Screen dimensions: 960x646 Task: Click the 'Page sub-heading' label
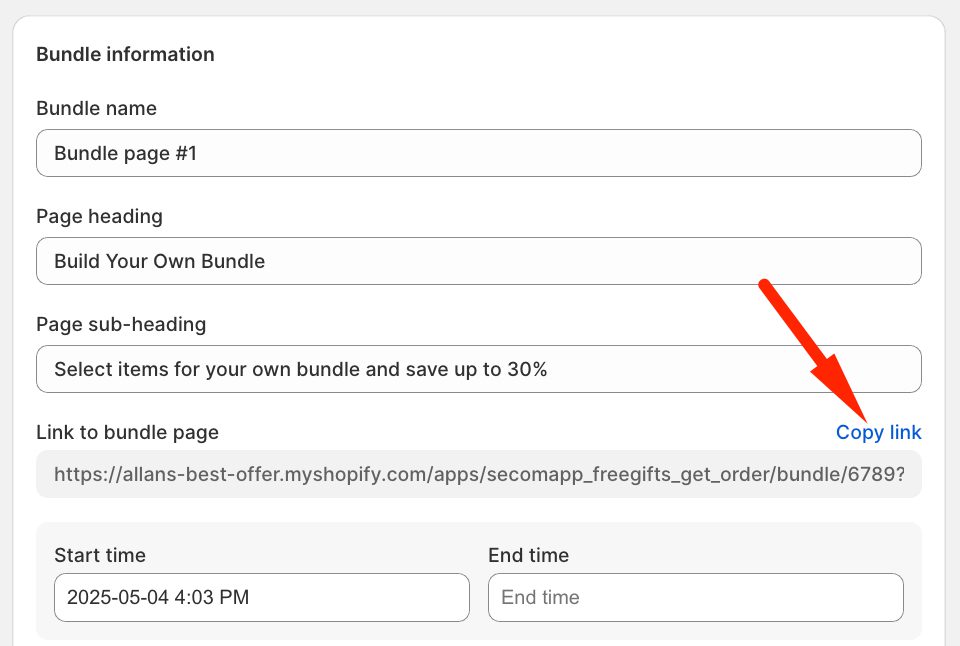[121, 324]
